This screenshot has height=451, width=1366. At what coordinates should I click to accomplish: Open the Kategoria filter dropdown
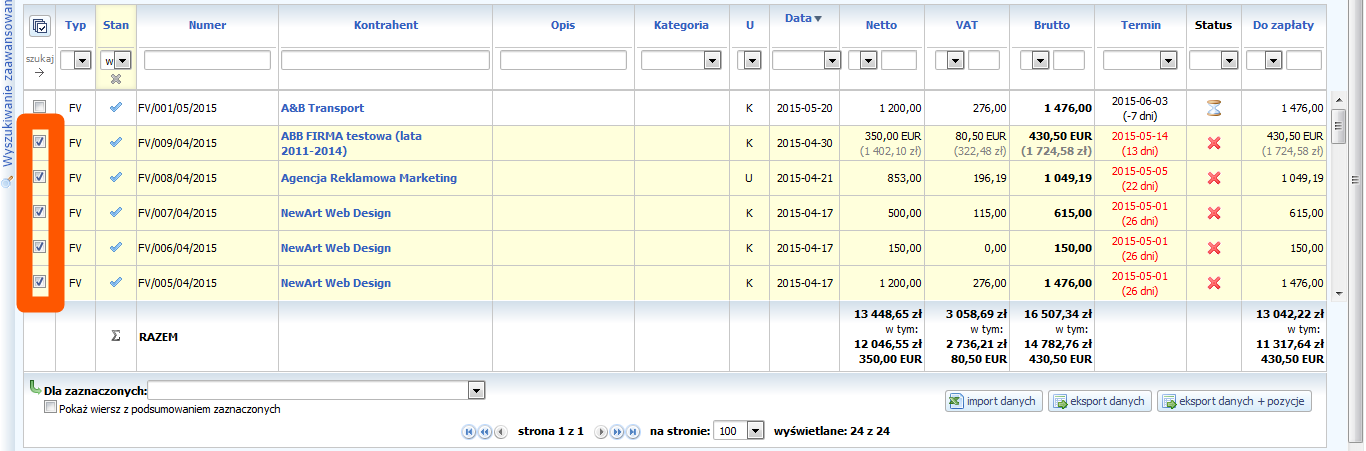coord(711,61)
